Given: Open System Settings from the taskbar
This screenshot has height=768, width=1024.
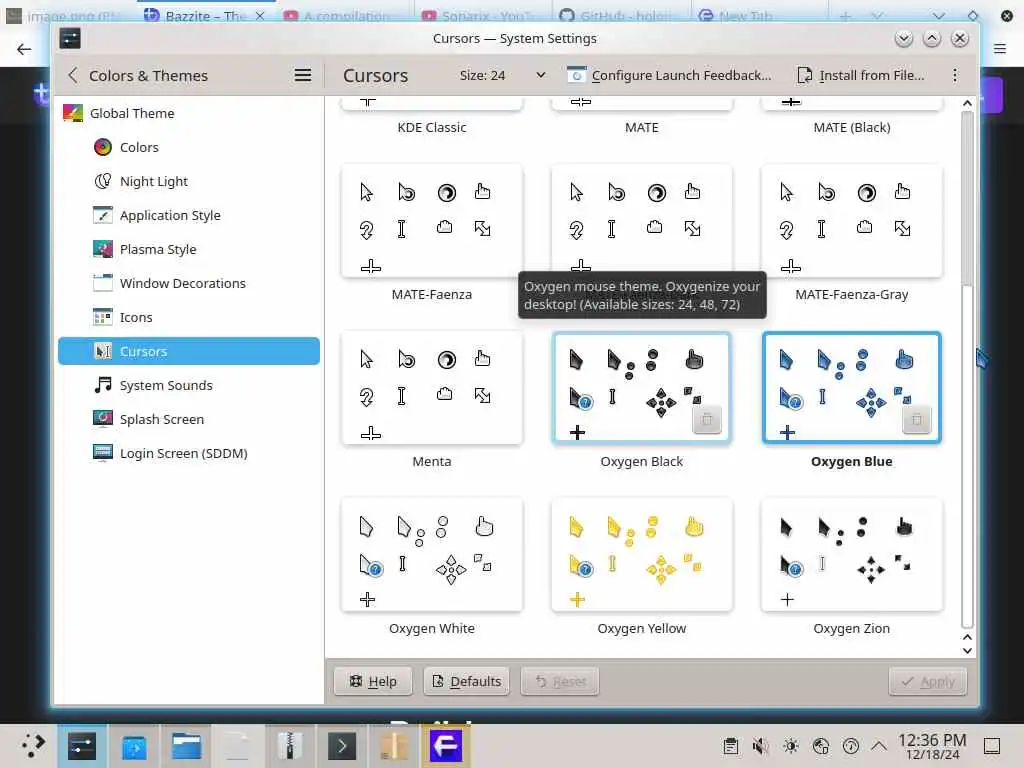Looking at the screenshot, I should (82, 745).
